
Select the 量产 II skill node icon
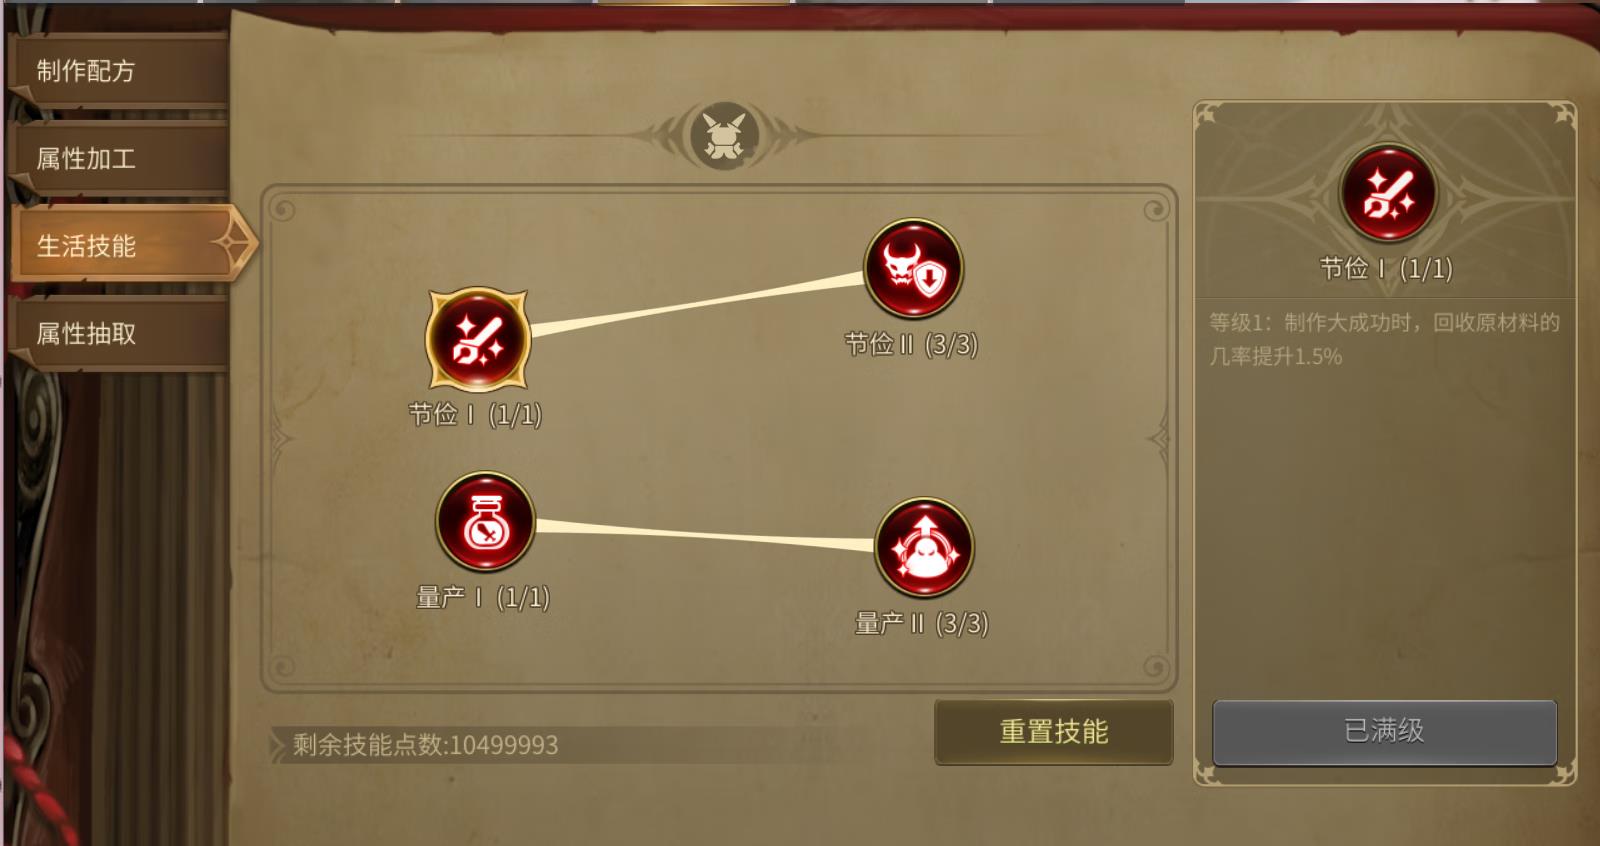924,548
